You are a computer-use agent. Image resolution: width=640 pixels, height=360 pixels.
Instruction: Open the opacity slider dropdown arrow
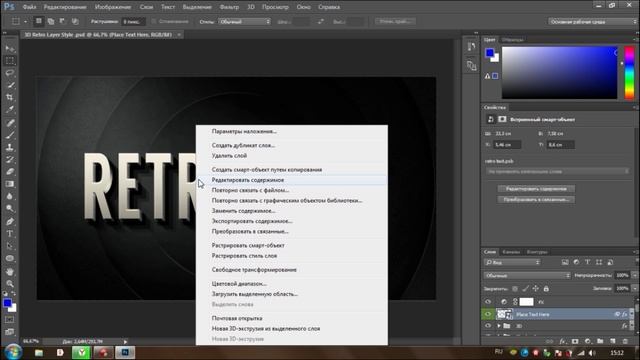pos(634,276)
